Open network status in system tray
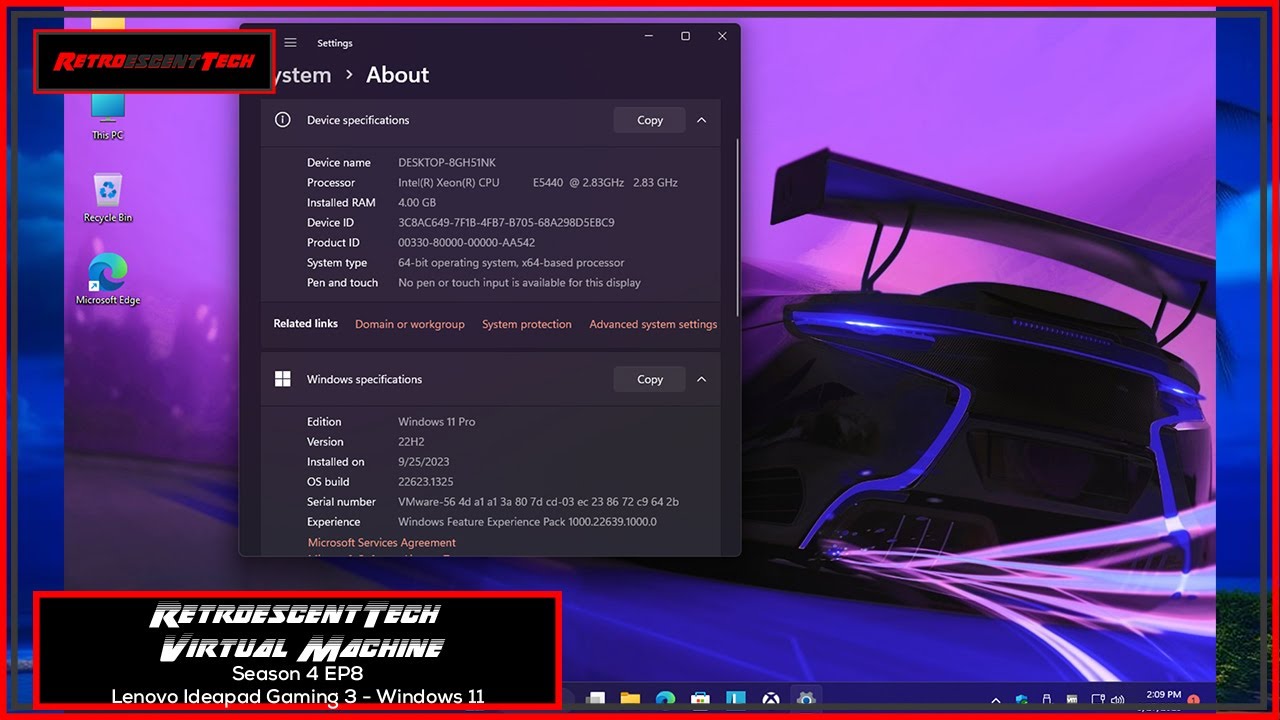Image resolution: width=1280 pixels, height=720 pixels. (1098, 700)
